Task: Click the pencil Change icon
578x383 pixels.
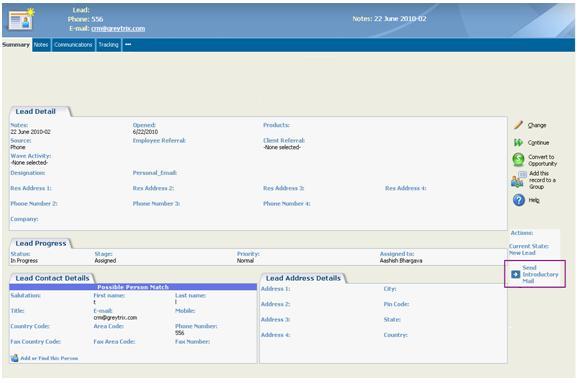Action: pos(518,125)
